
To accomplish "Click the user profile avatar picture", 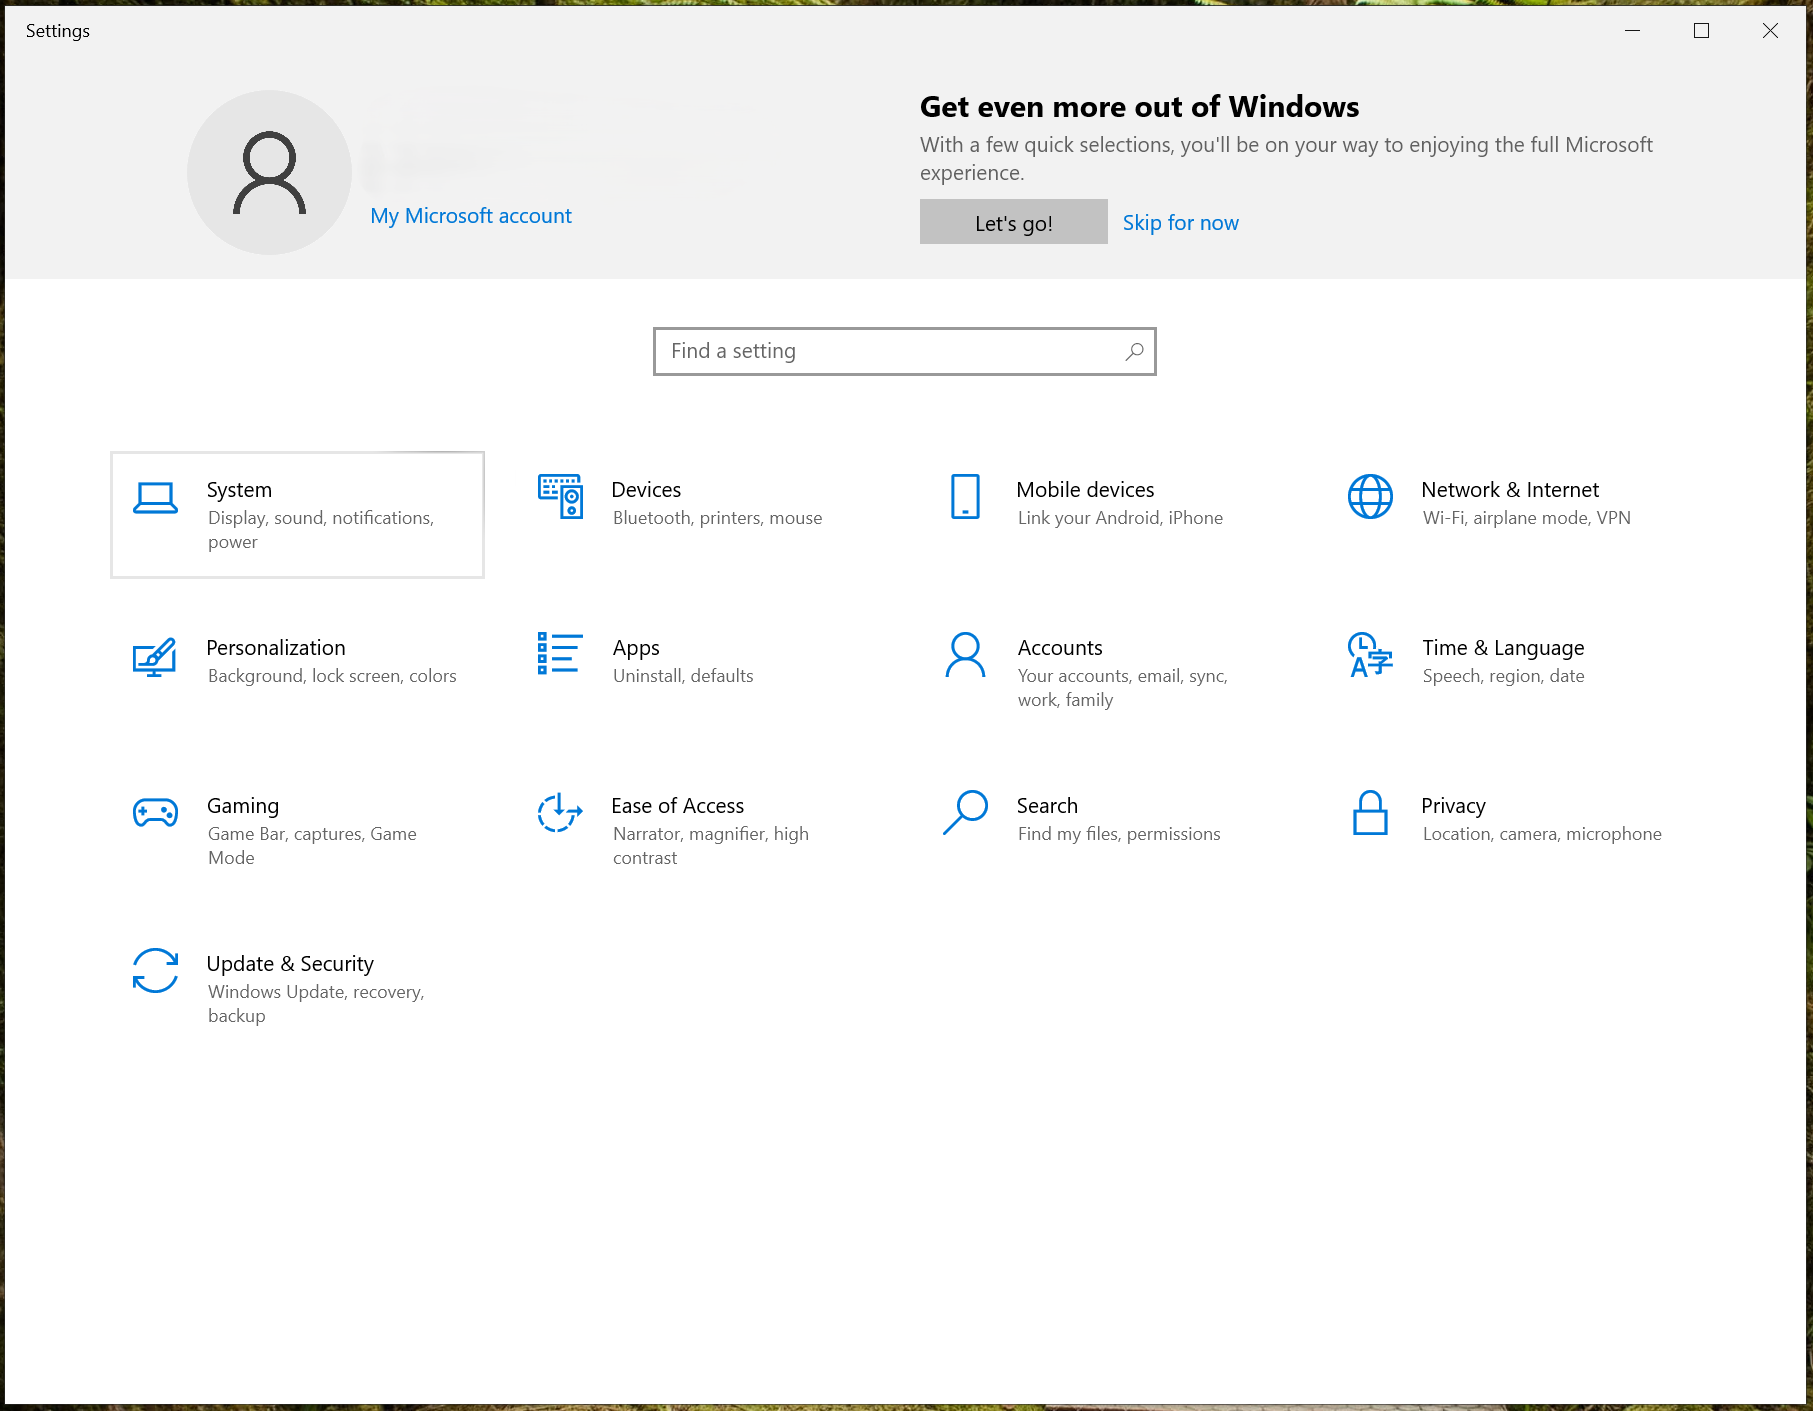I will pos(269,172).
